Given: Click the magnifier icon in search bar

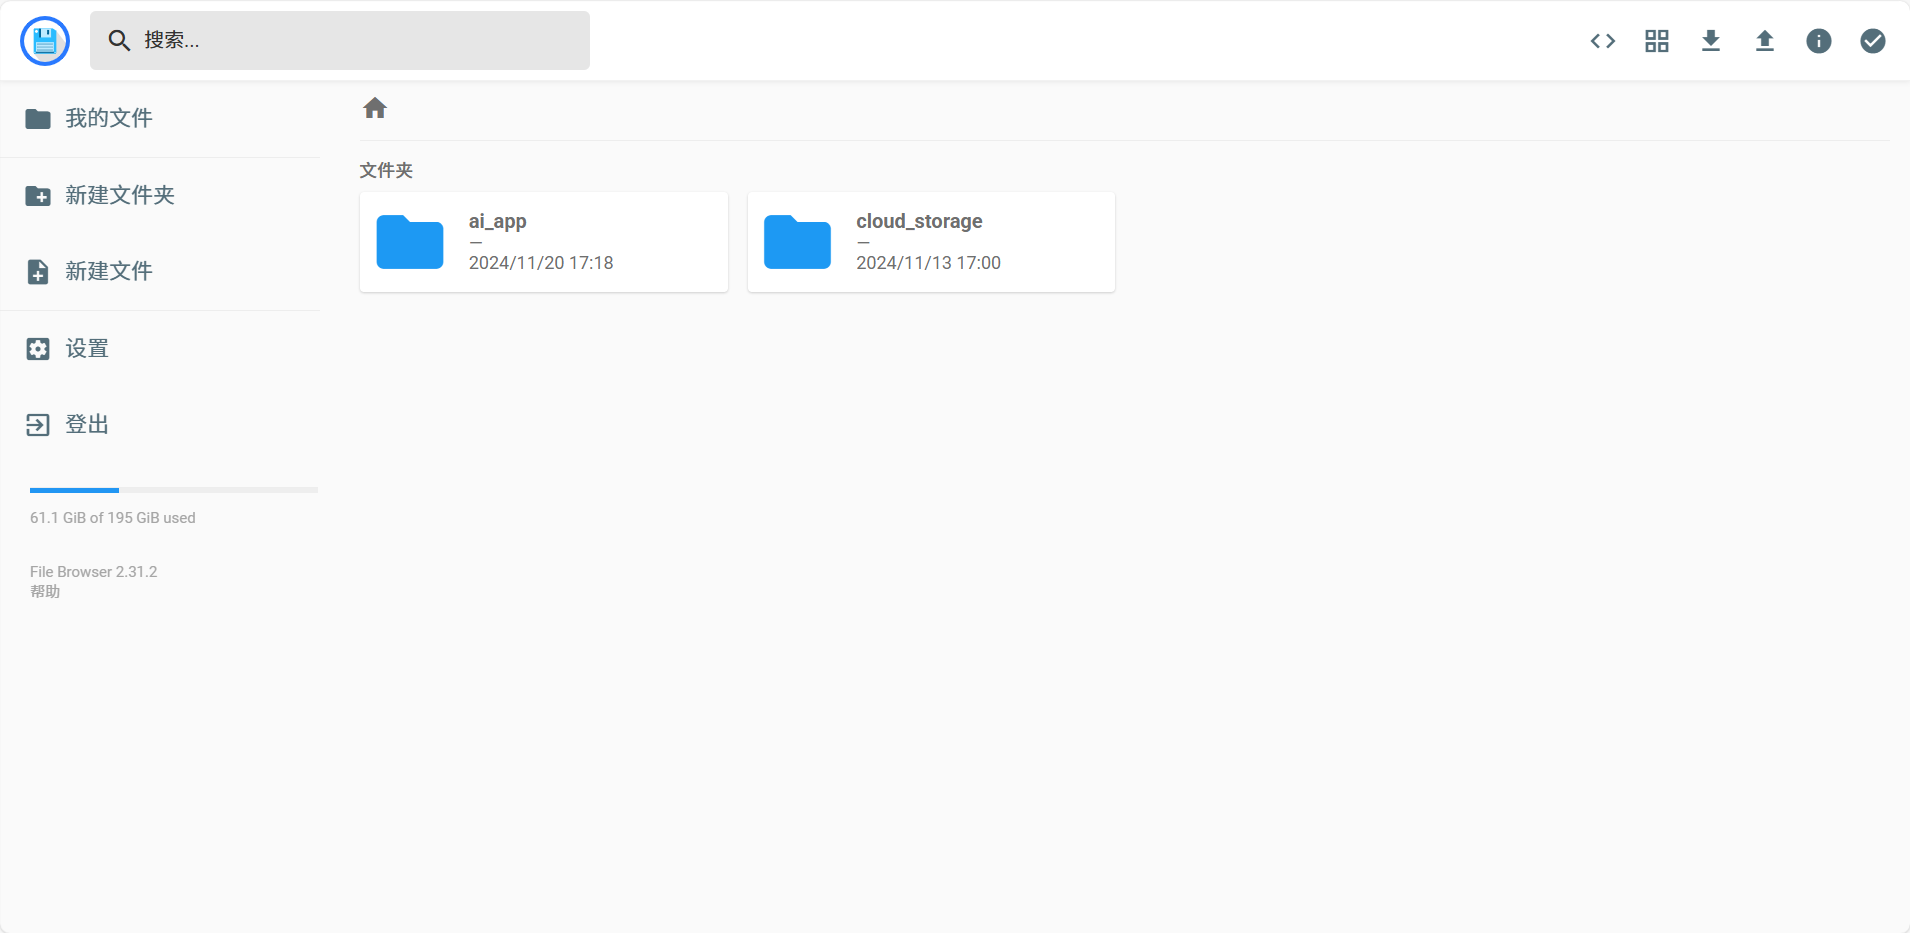Looking at the screenshot, I should [x=119, y=41].
